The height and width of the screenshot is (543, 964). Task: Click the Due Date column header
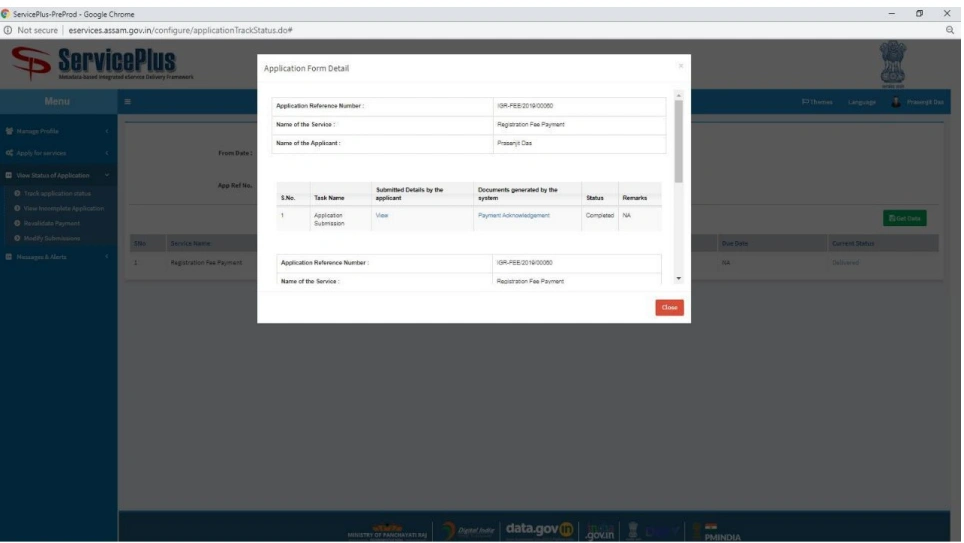tap(735, 244)
